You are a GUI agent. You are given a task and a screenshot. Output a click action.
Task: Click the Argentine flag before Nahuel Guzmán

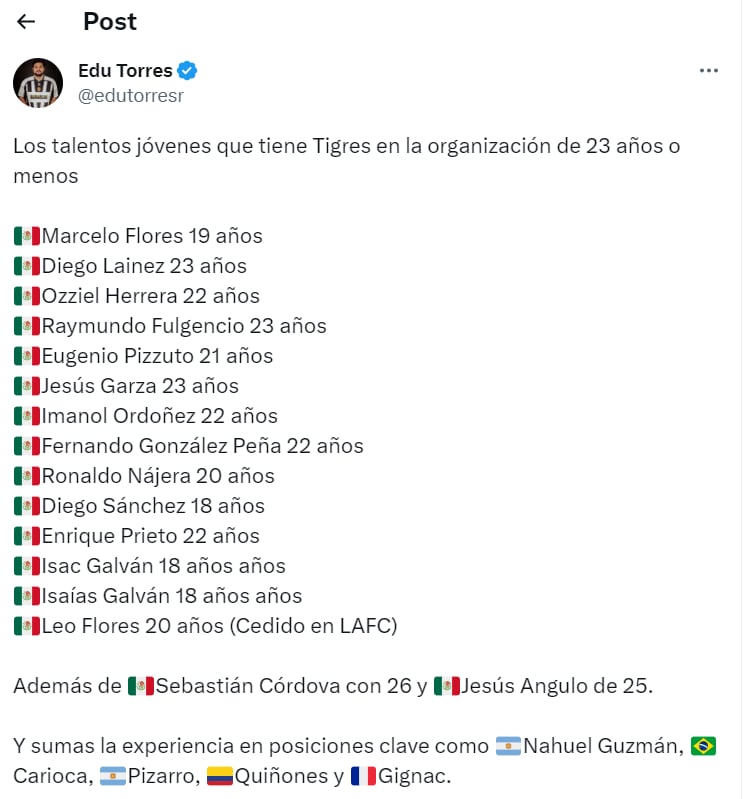click(508, 746)
